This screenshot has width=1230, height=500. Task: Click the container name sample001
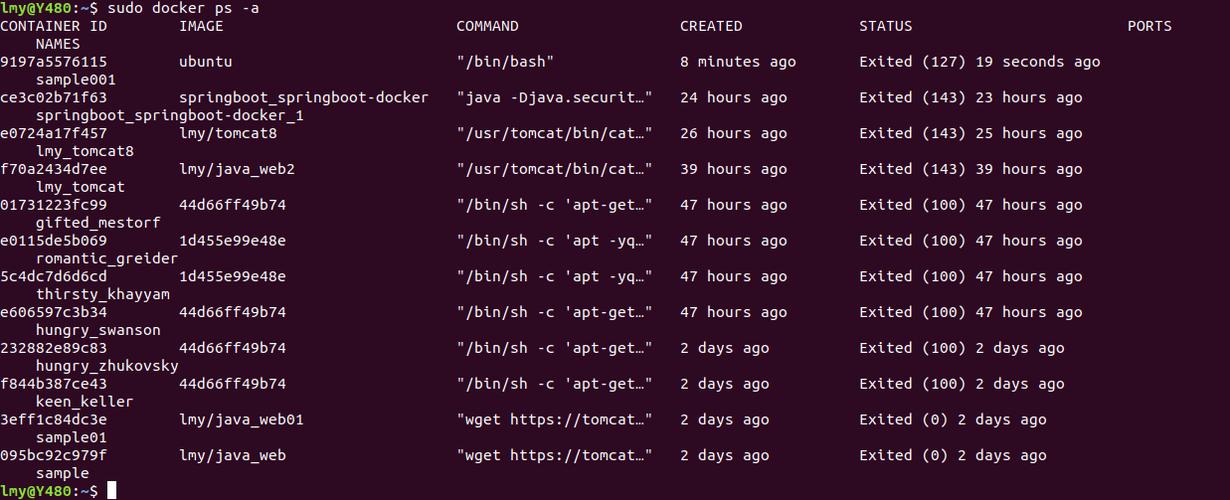point(76,80)
